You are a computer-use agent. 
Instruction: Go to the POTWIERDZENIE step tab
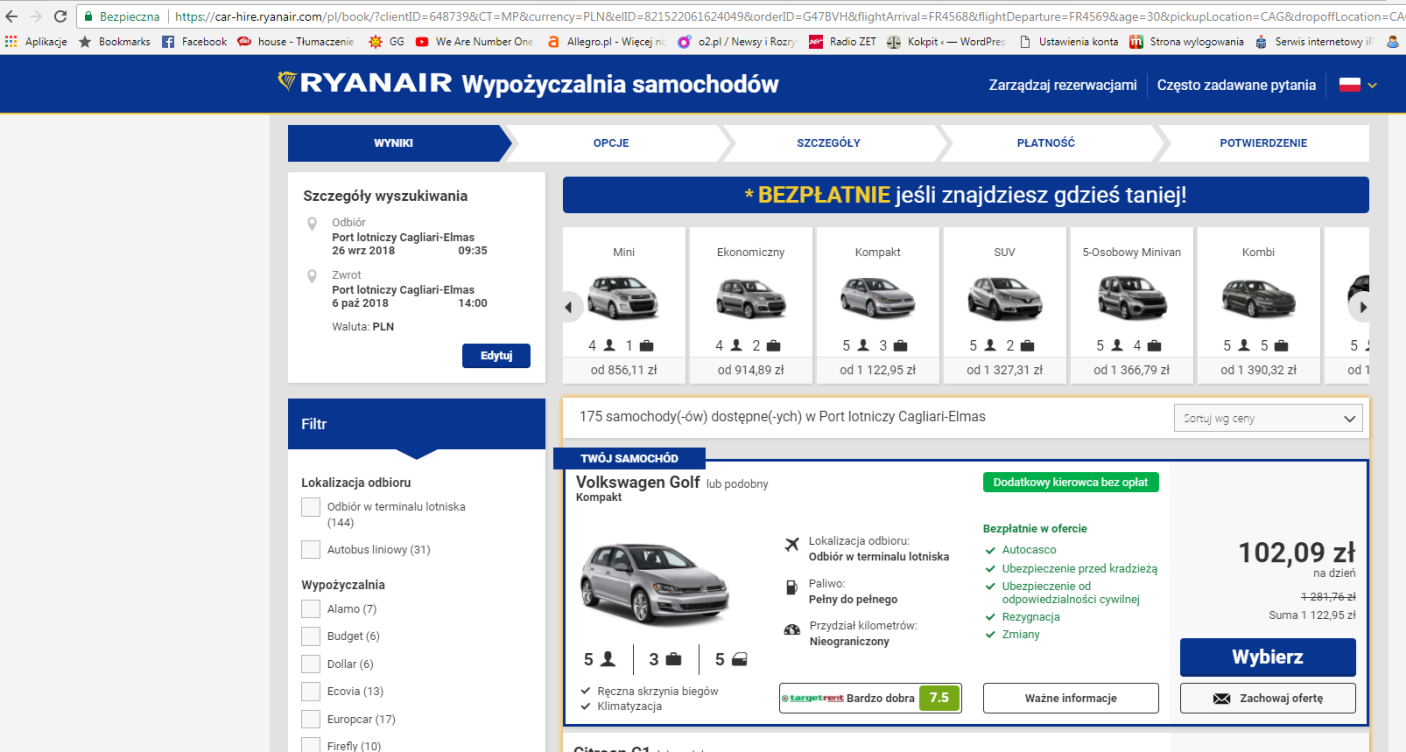point(1263,143)
